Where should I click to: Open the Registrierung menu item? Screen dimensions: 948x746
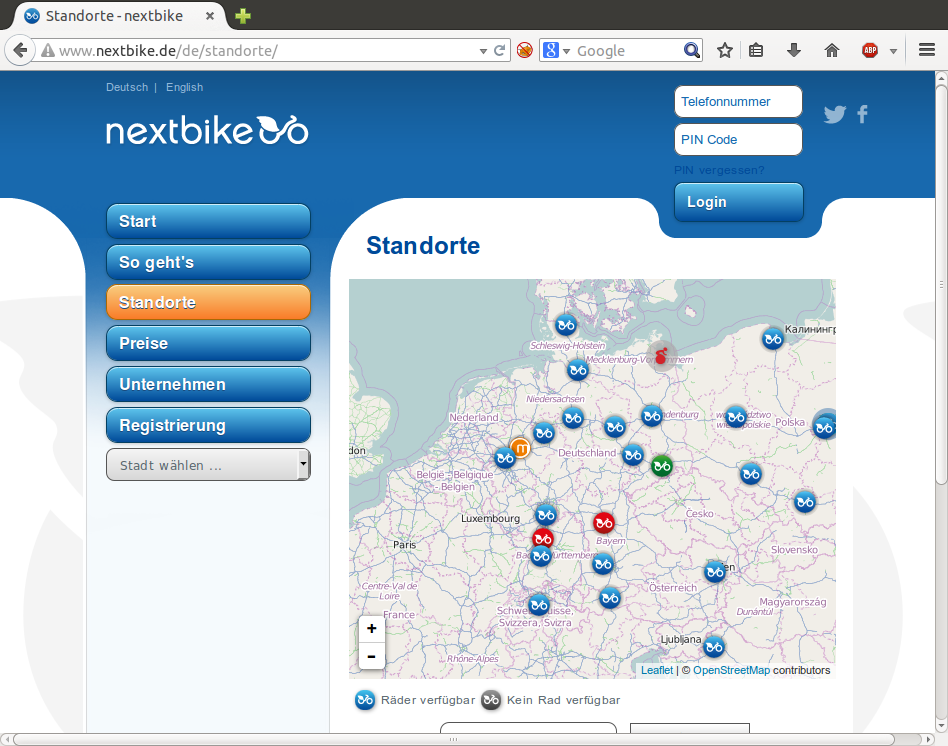click(209, 426)
